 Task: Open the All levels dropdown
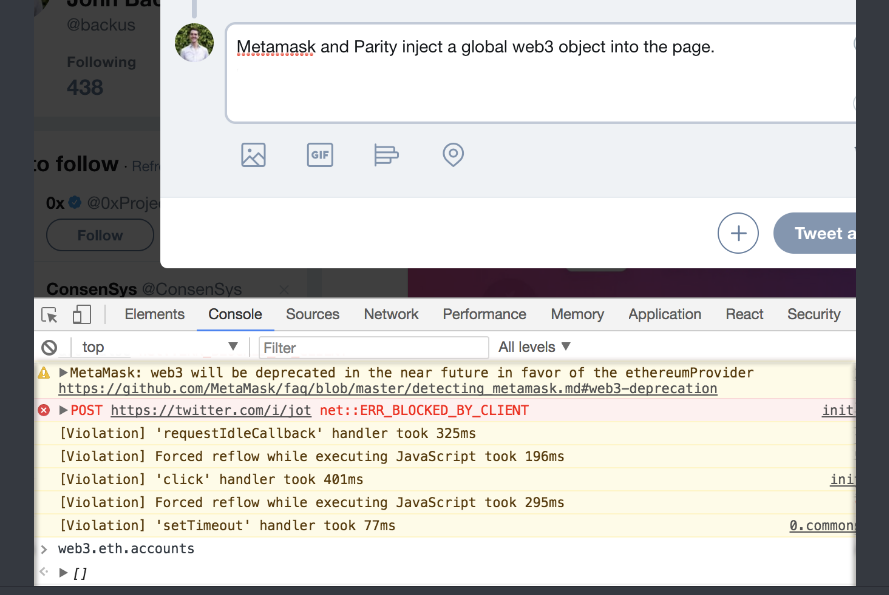(534, 347)
